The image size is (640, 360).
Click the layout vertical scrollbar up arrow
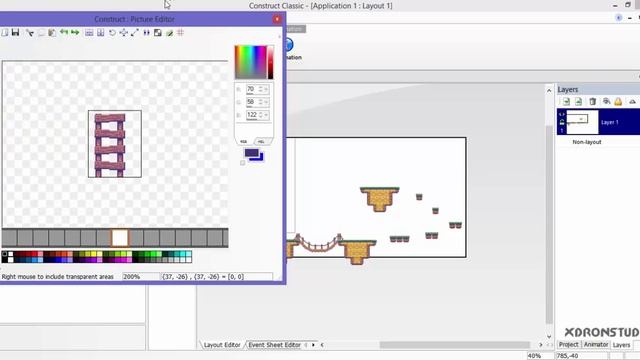point(549,90)
